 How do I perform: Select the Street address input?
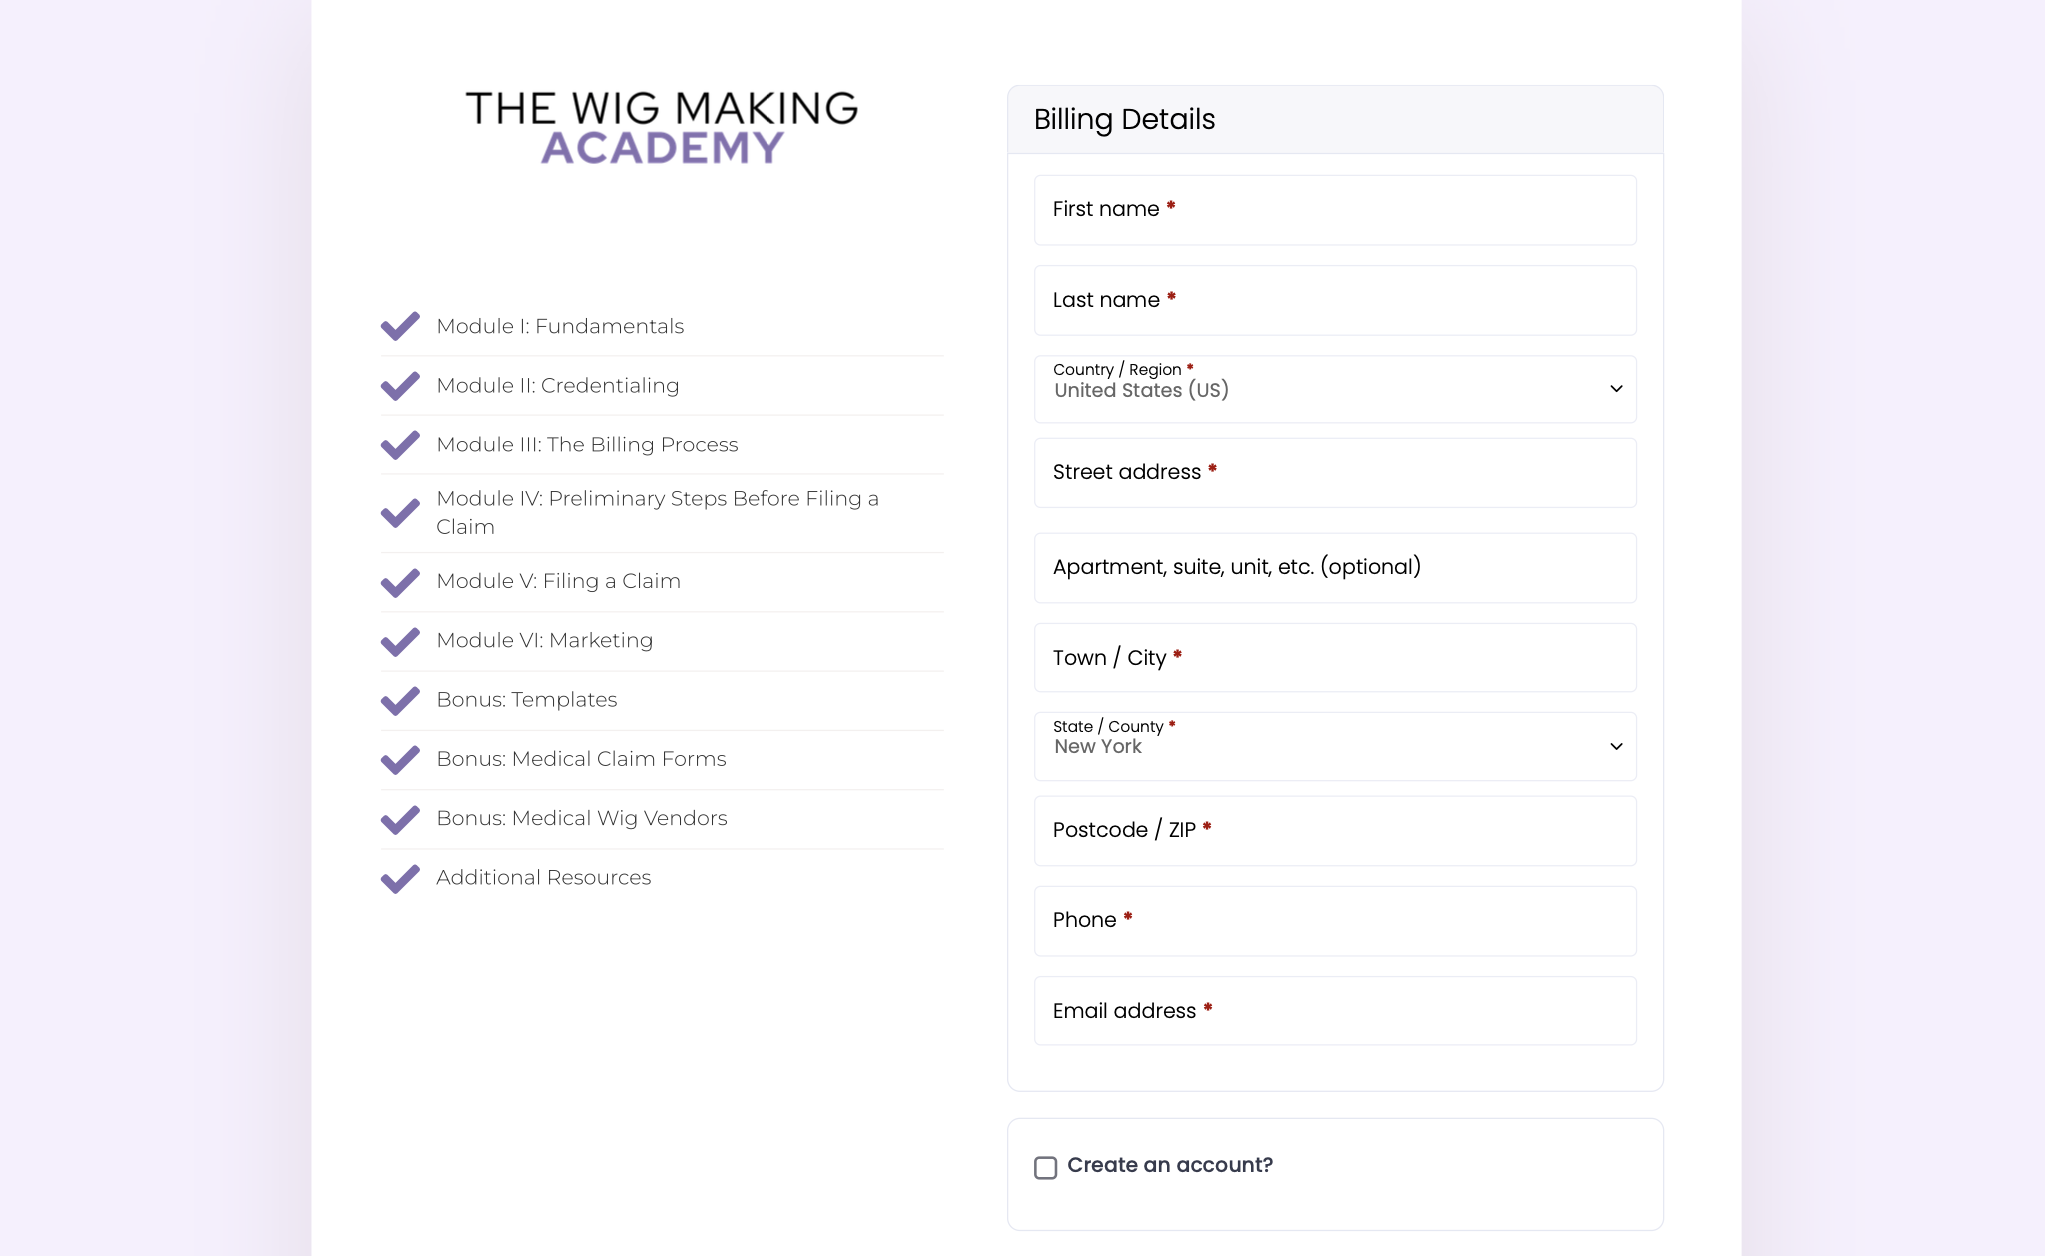pos(1334,472)
